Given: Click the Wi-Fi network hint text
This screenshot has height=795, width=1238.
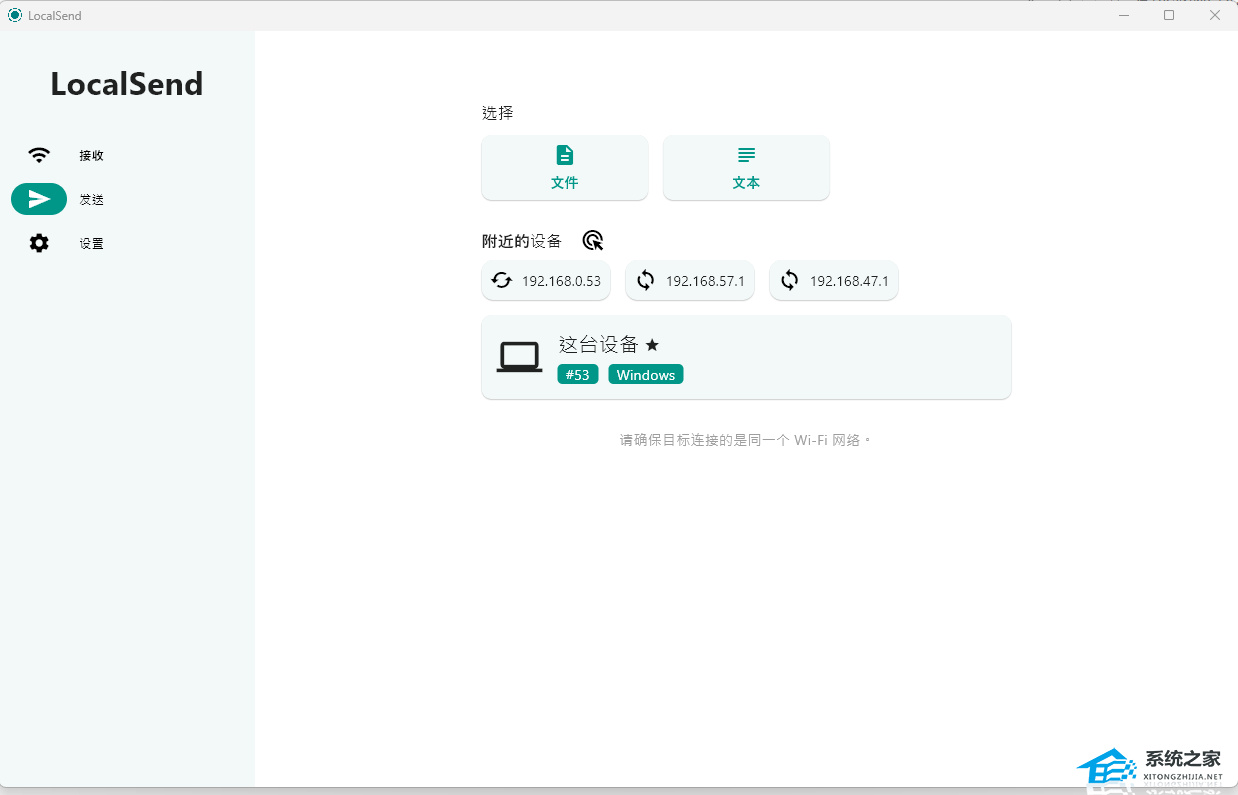Looking at the screenshot, I should click(x=746, y=440).
